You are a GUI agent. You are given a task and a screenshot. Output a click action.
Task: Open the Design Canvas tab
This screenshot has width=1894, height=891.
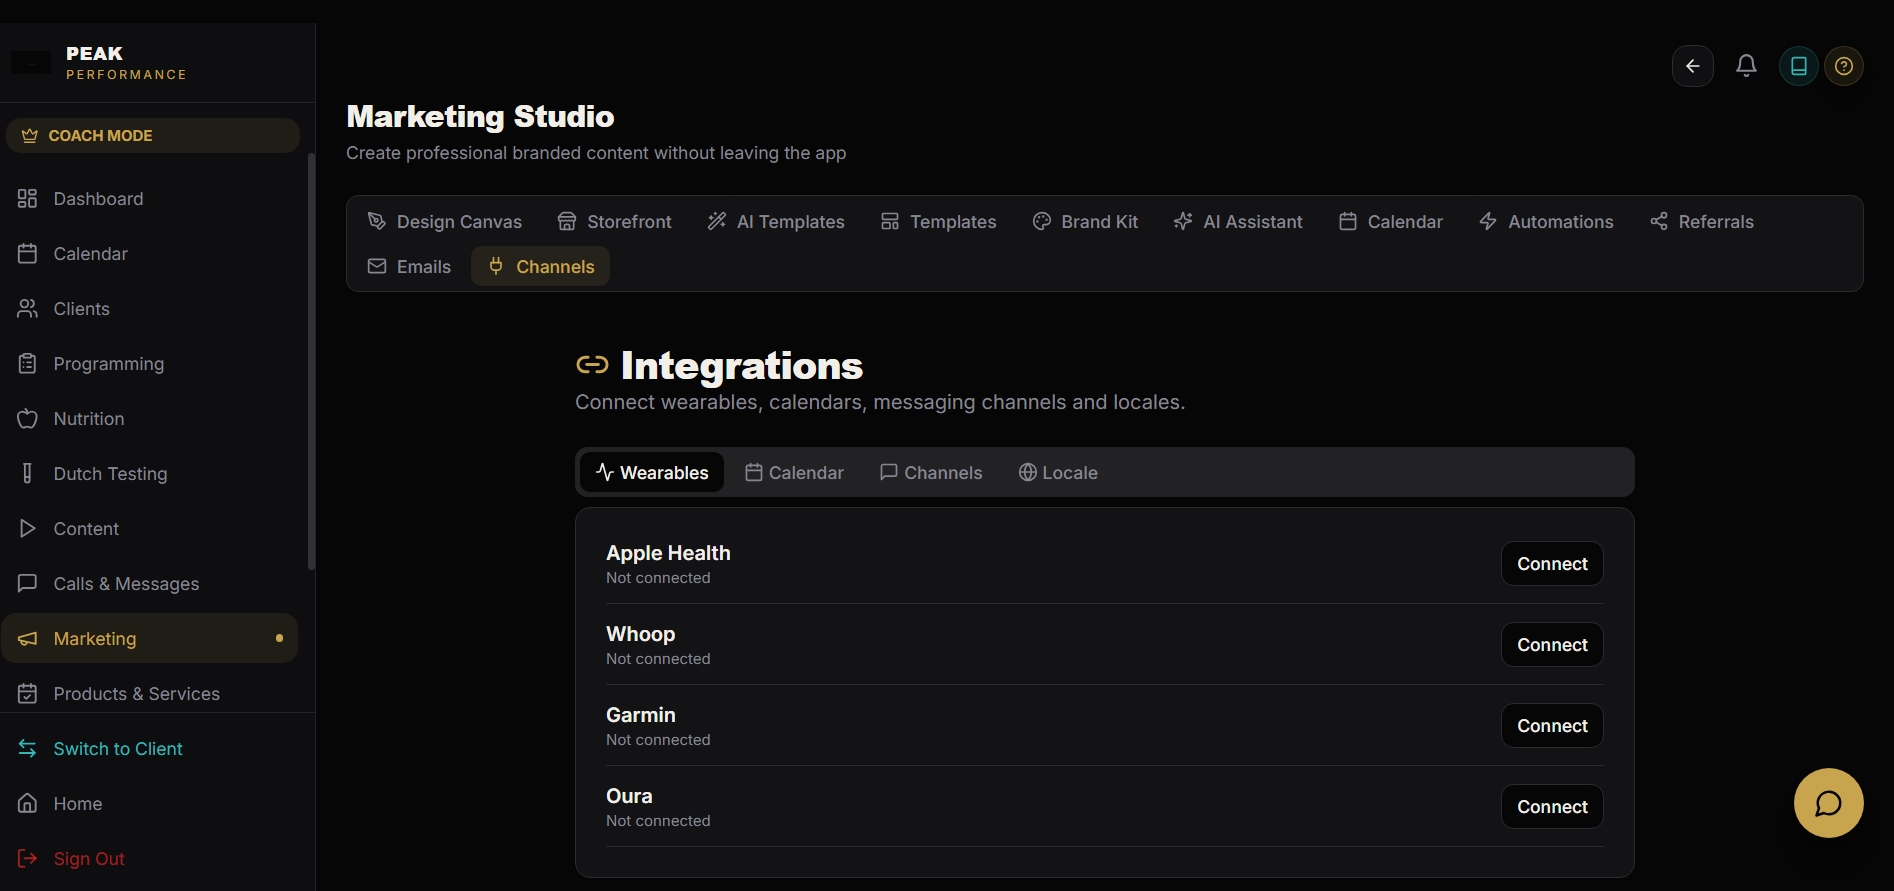(x=445, y=222)
